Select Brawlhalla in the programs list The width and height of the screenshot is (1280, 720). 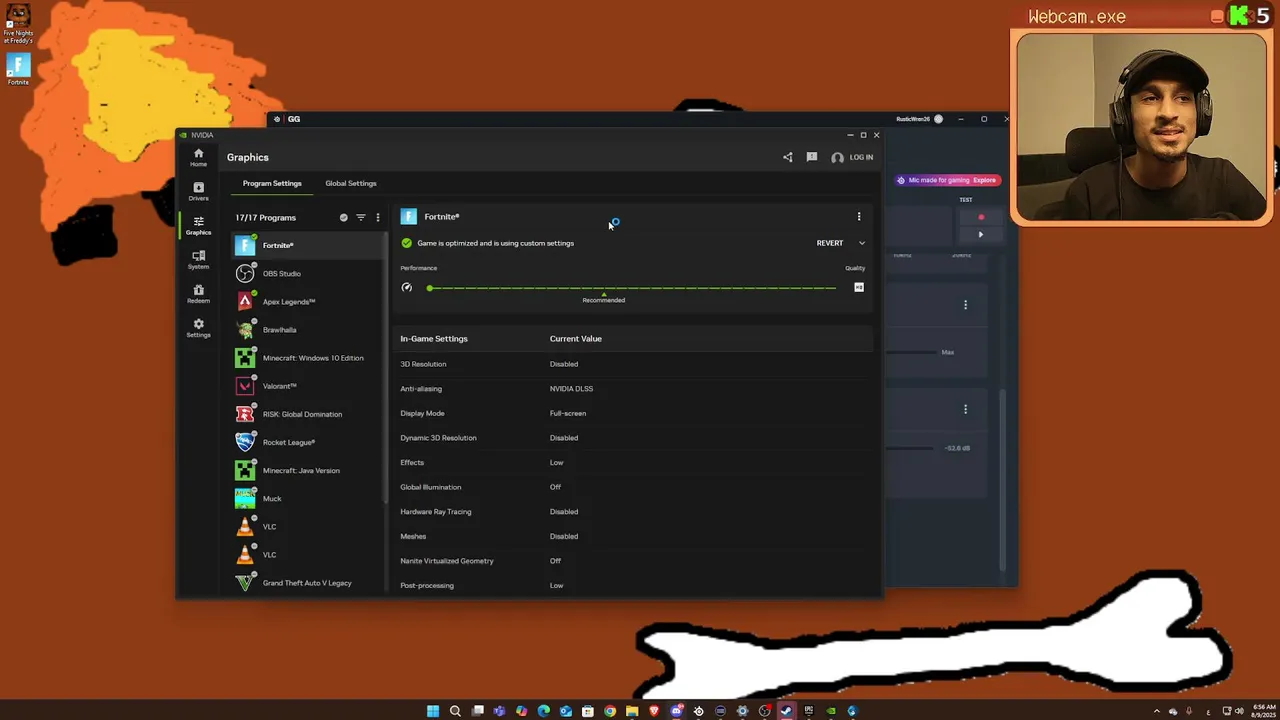309,329
